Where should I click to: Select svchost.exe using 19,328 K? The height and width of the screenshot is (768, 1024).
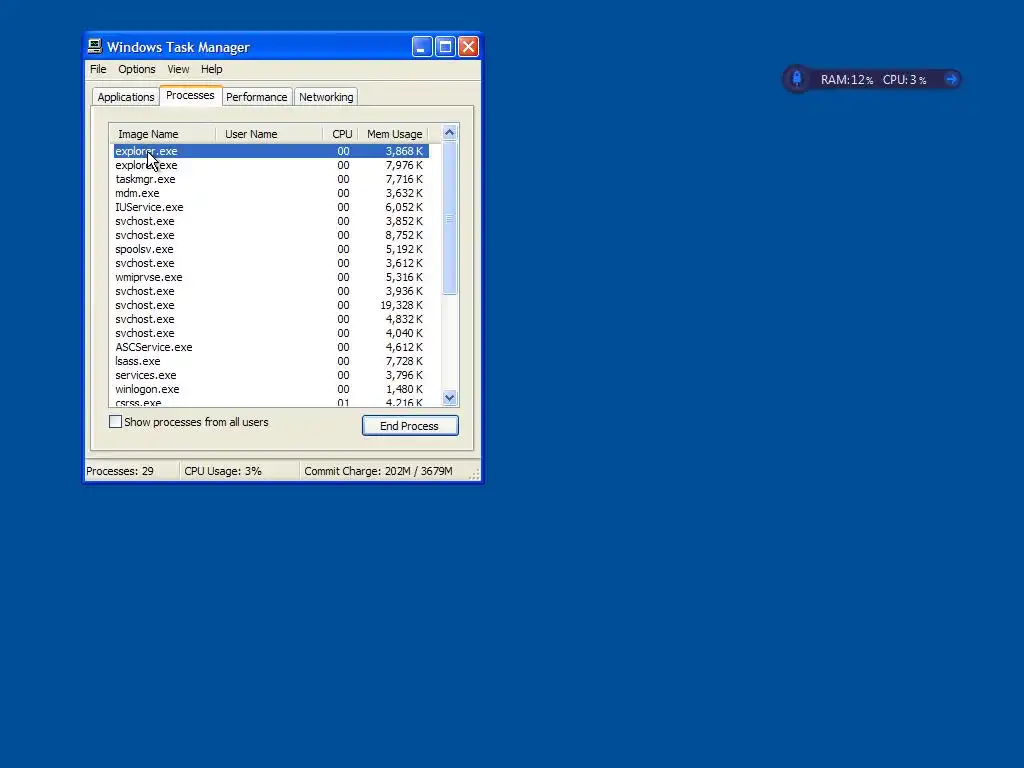[271, 306]
